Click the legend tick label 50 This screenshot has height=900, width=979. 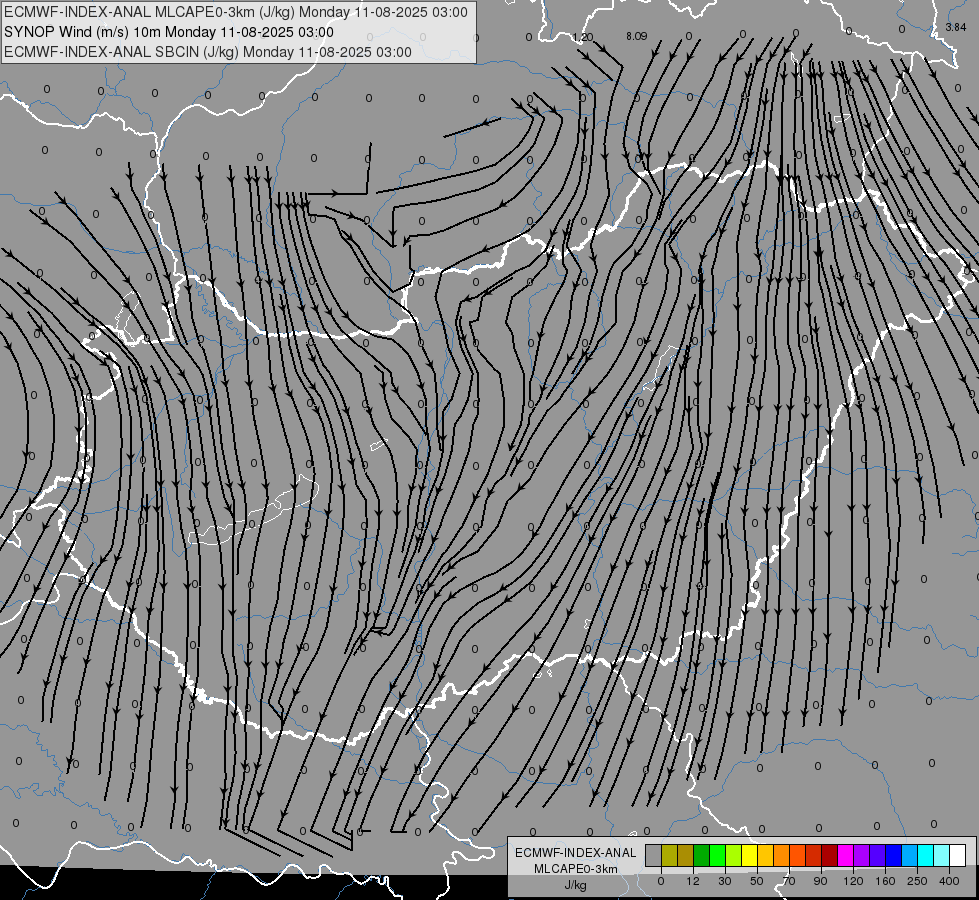757,881
